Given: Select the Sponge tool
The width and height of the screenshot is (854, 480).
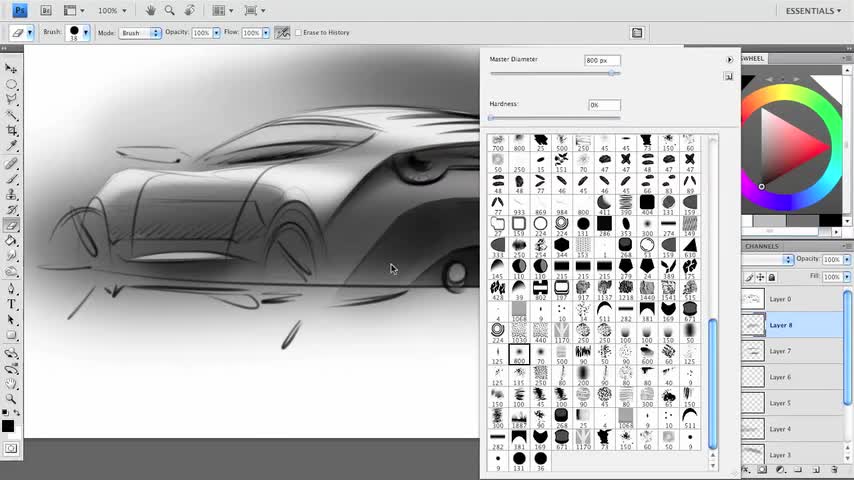Looking at the screenshot, I should coord(11,271).
